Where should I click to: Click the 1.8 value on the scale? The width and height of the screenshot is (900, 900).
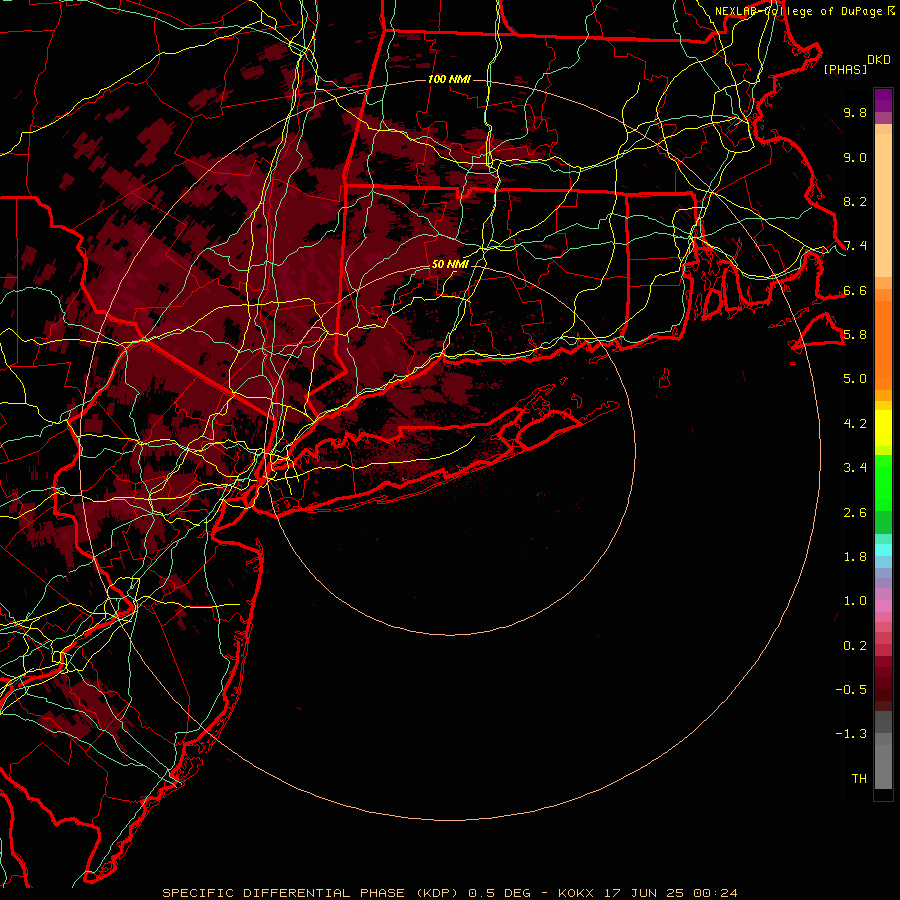[855, 557]
